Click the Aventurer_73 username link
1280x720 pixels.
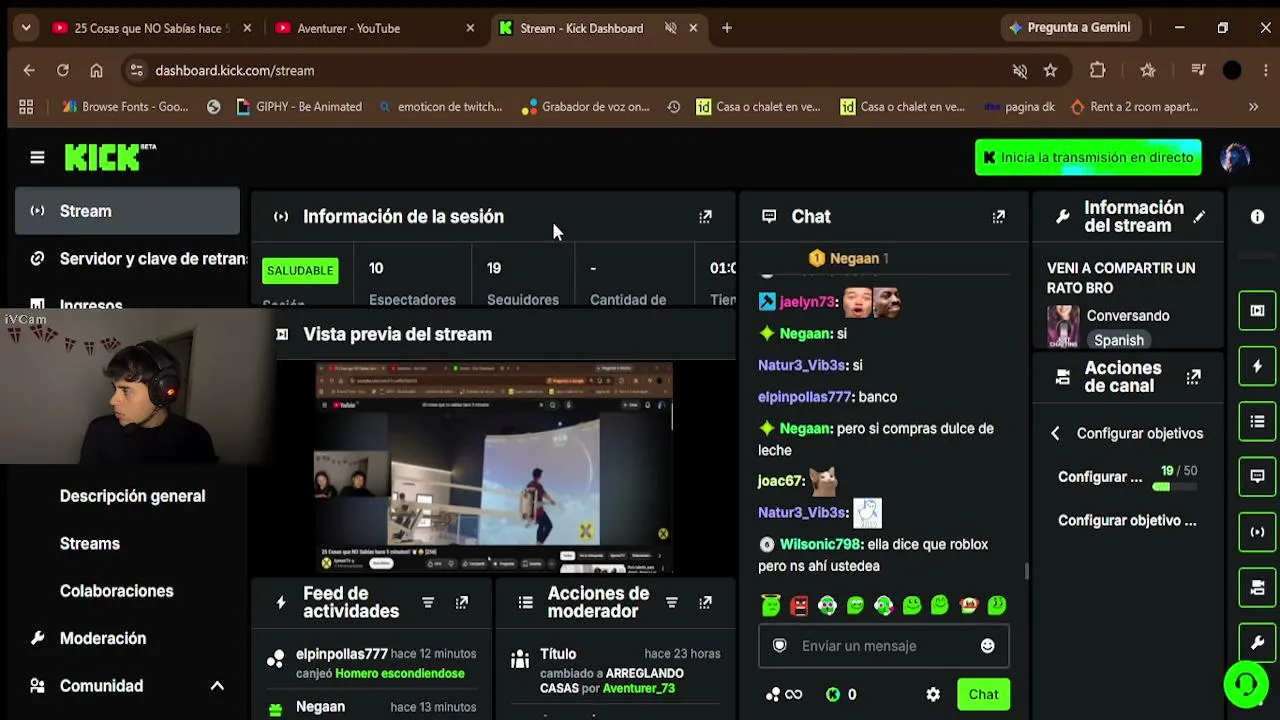pyautogui.click(x=638, y=688)
